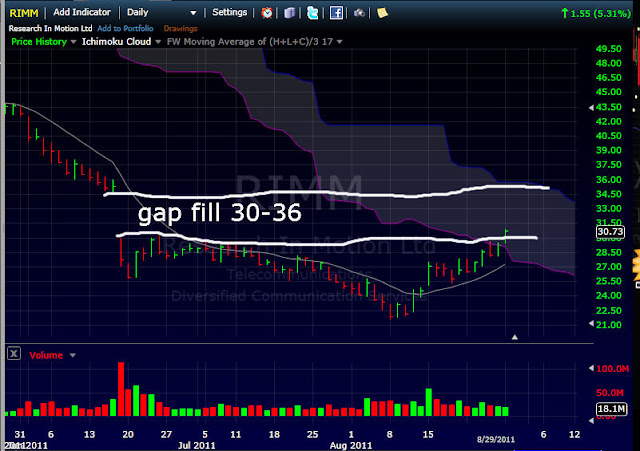
Task: Expand the FW Moving Average dropdown arrow
Action: [339, 42]
